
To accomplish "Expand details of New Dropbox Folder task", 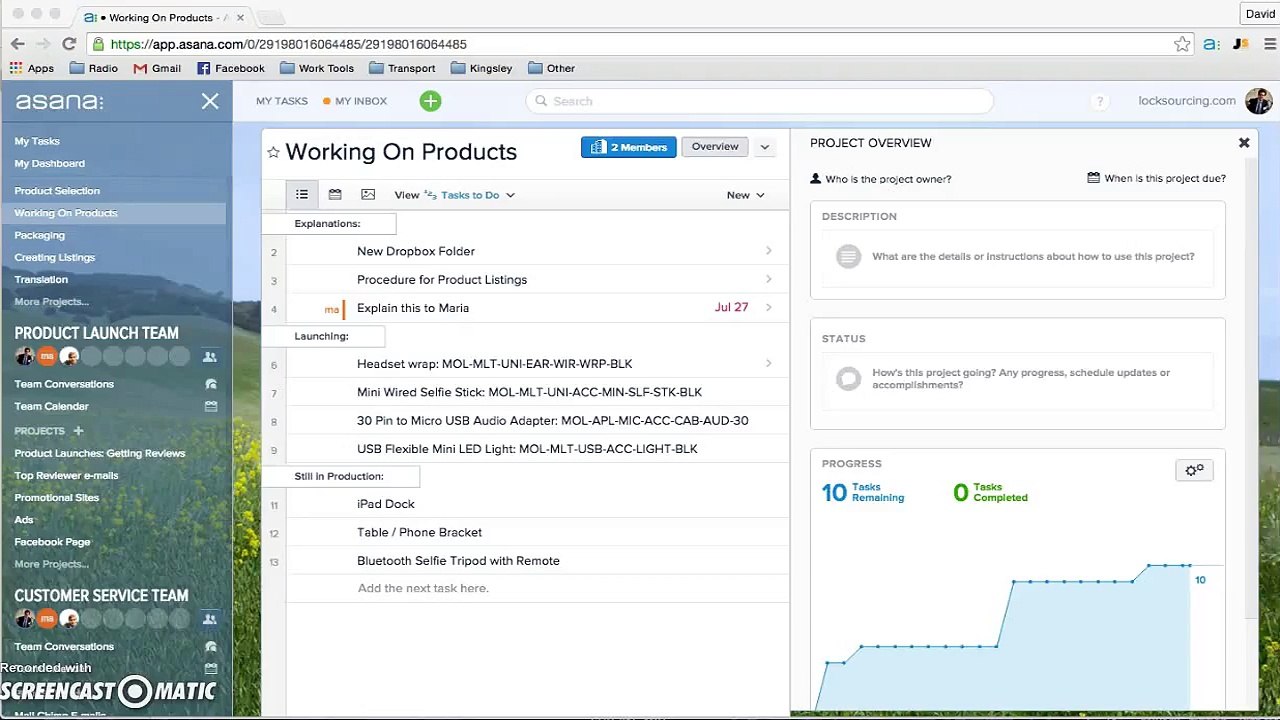I will pyautogui.click(x=768, y=251).
